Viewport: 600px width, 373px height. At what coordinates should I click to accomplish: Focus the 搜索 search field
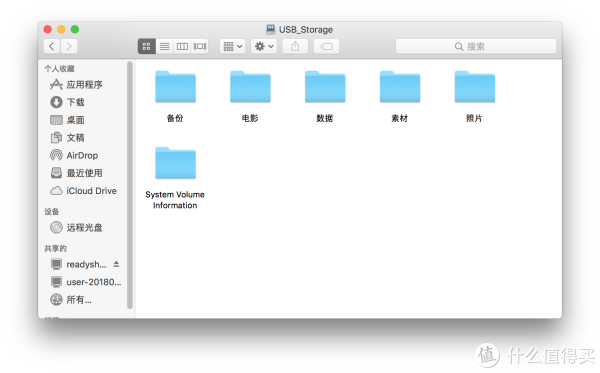(476, 46)
